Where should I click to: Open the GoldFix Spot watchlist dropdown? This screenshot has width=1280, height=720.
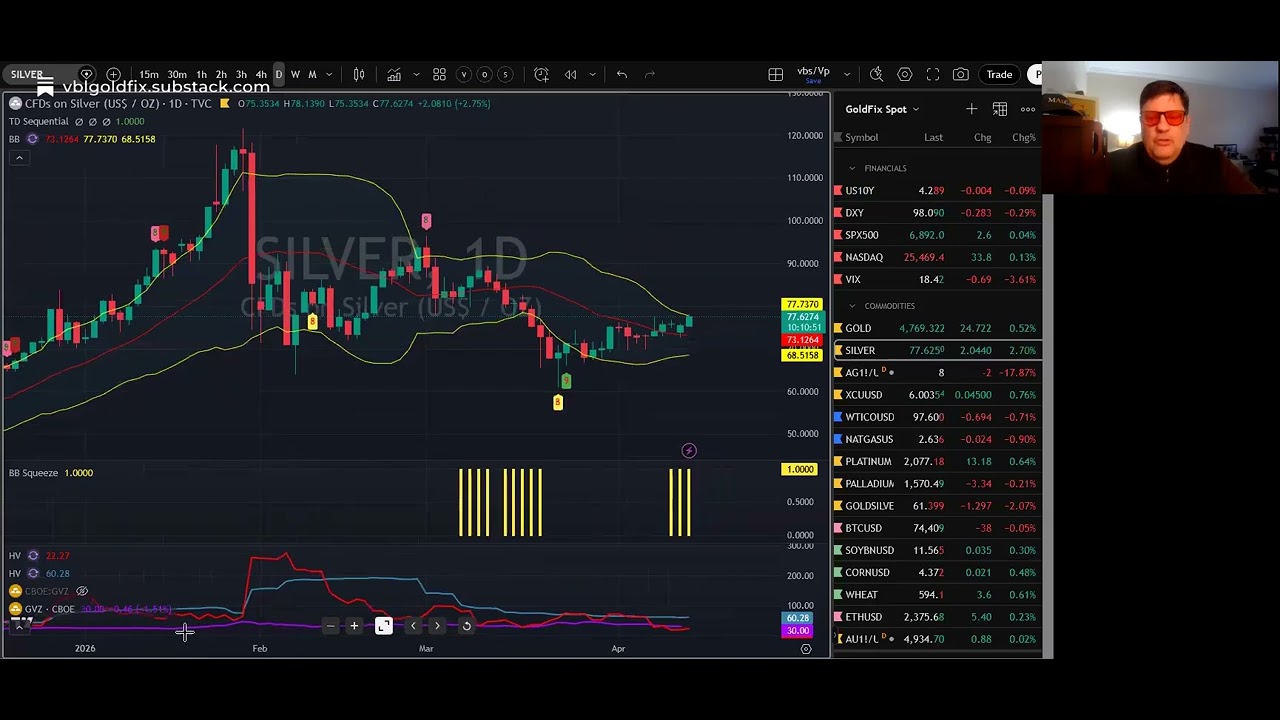point(882,109)
